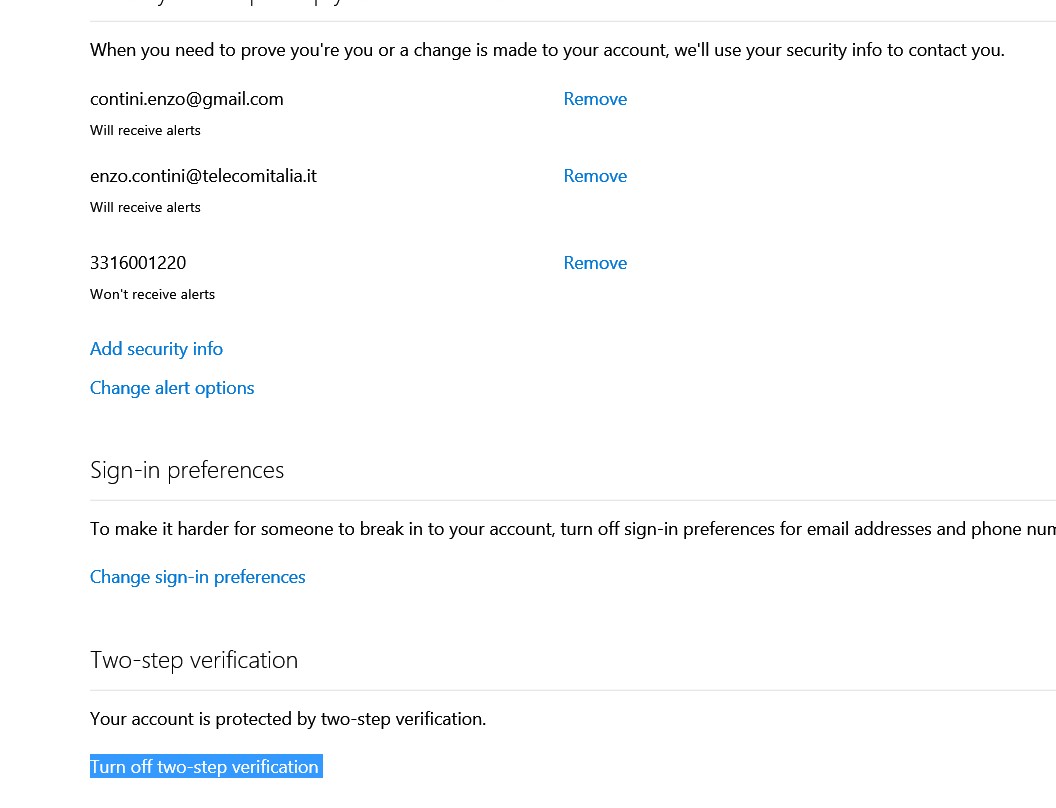This screenshot has width=1056, height=808.
Task: Open Change sign-in preferences
Action: (x=197, y=577)
